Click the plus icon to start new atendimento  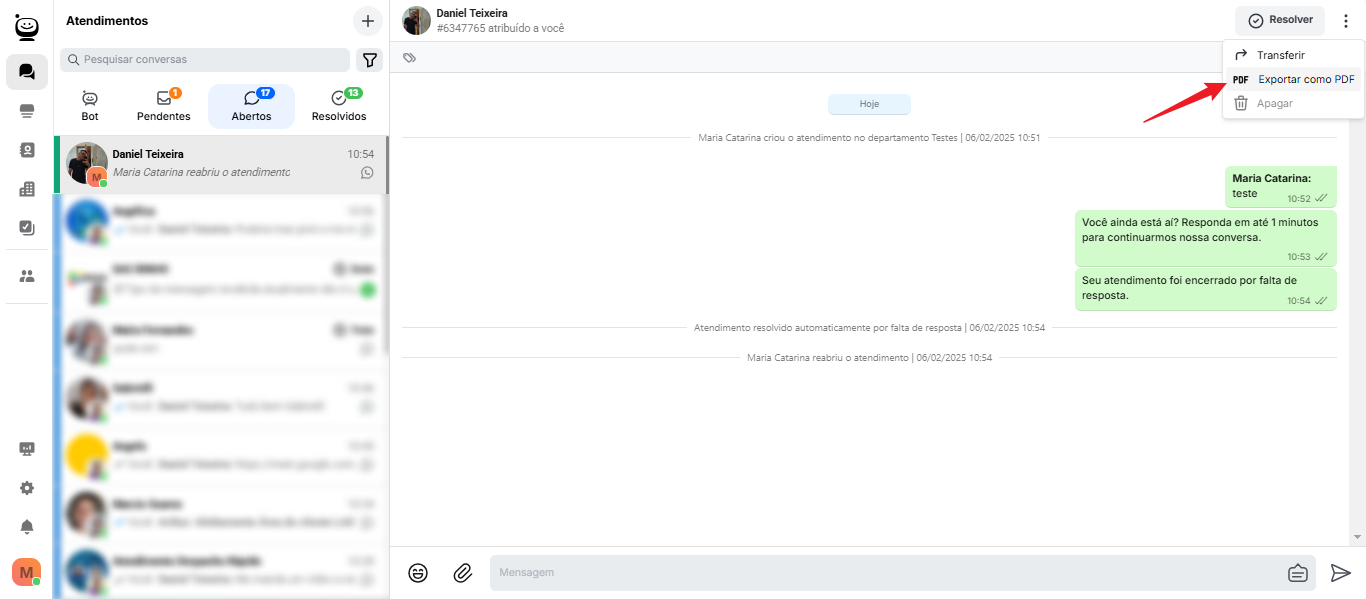[367, 21]
